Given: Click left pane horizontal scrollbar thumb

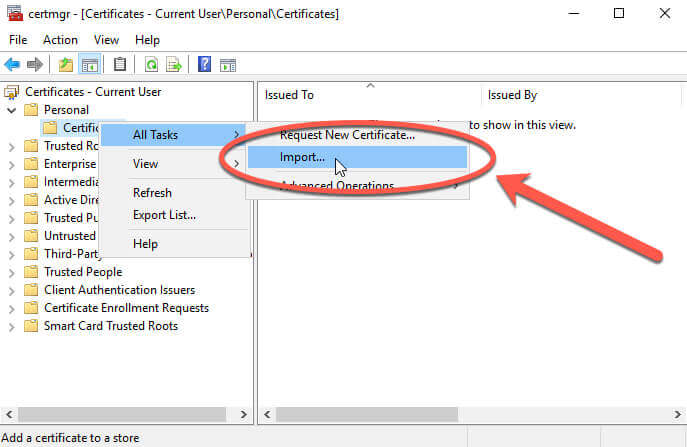Looking at the screenshot, I should click(122, 414).
